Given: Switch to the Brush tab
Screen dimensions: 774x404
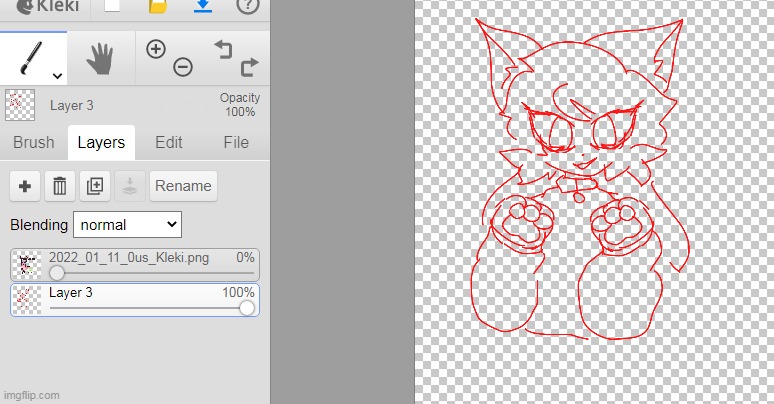Looking at the screenshot, I should click(33, 142).
